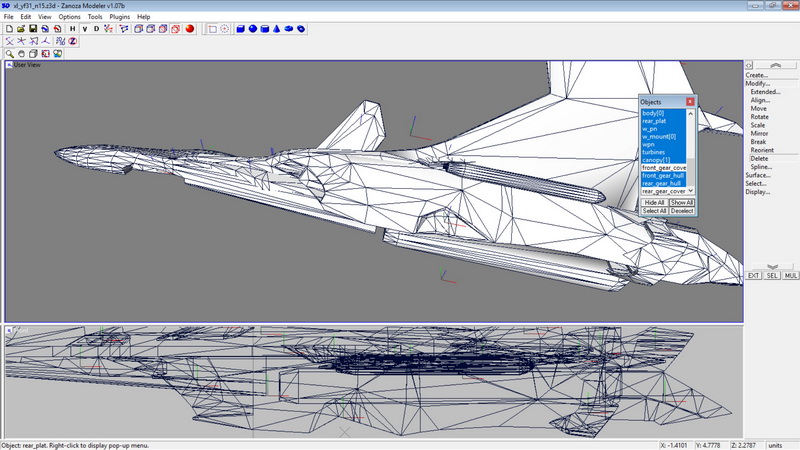Expand the Create... command group
800x450 pixels.
[x=757, y=75]
